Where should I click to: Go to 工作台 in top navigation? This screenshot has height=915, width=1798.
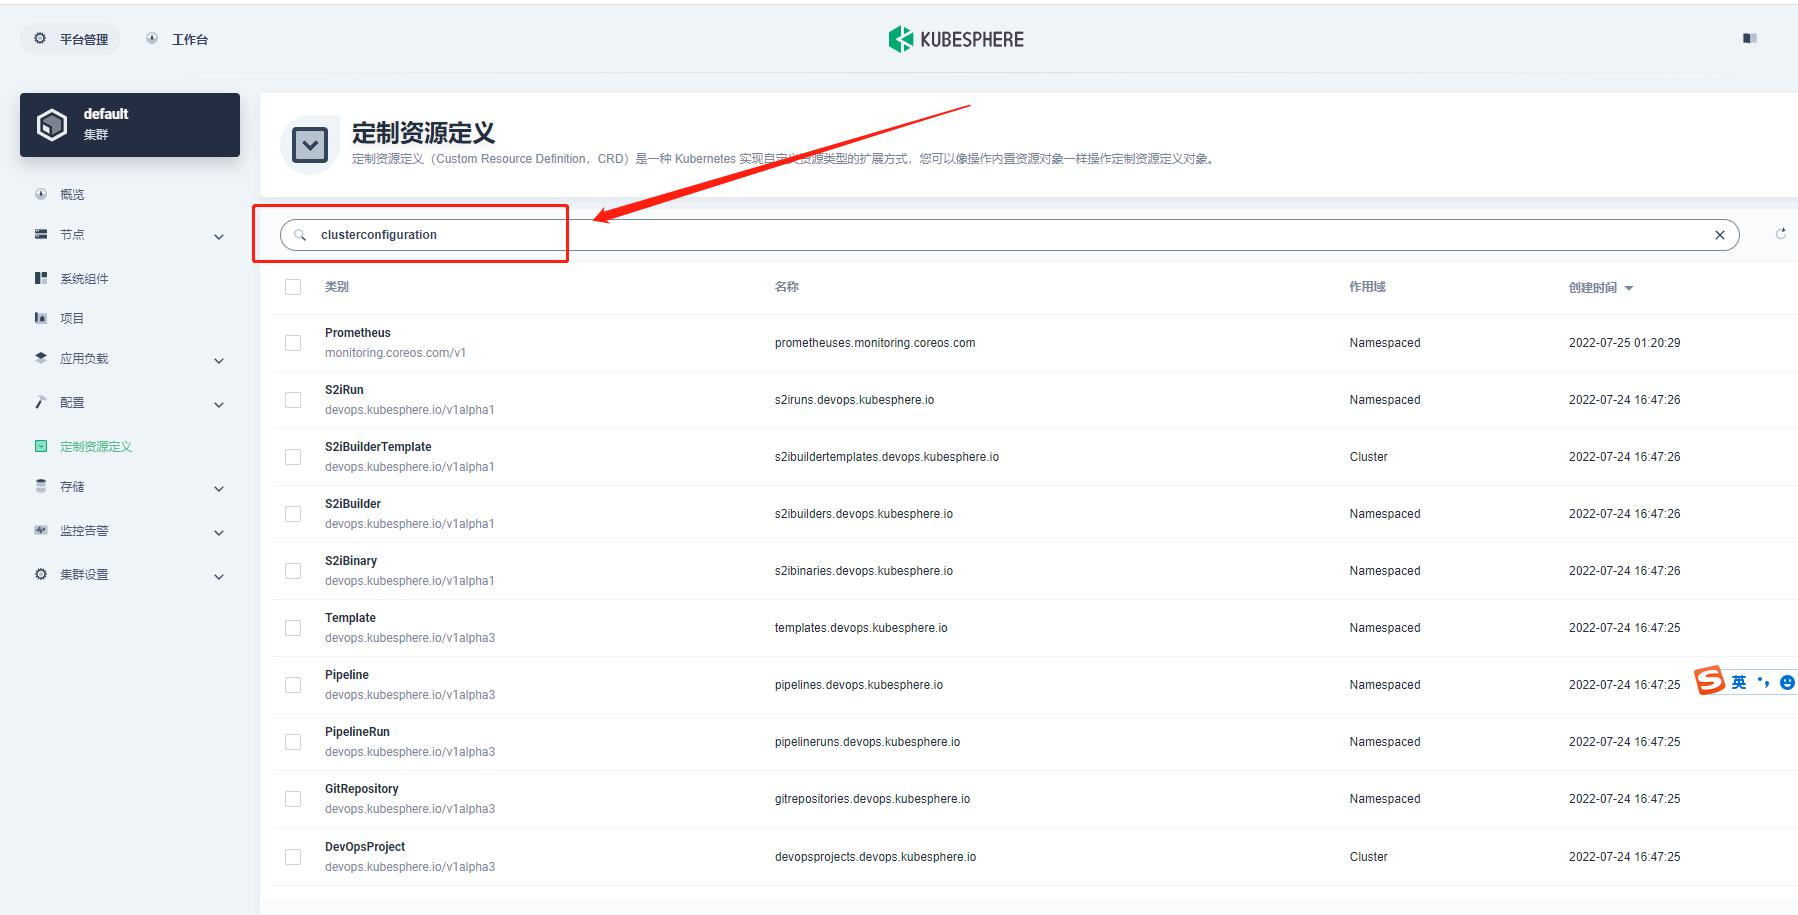(x=178, y=39)
